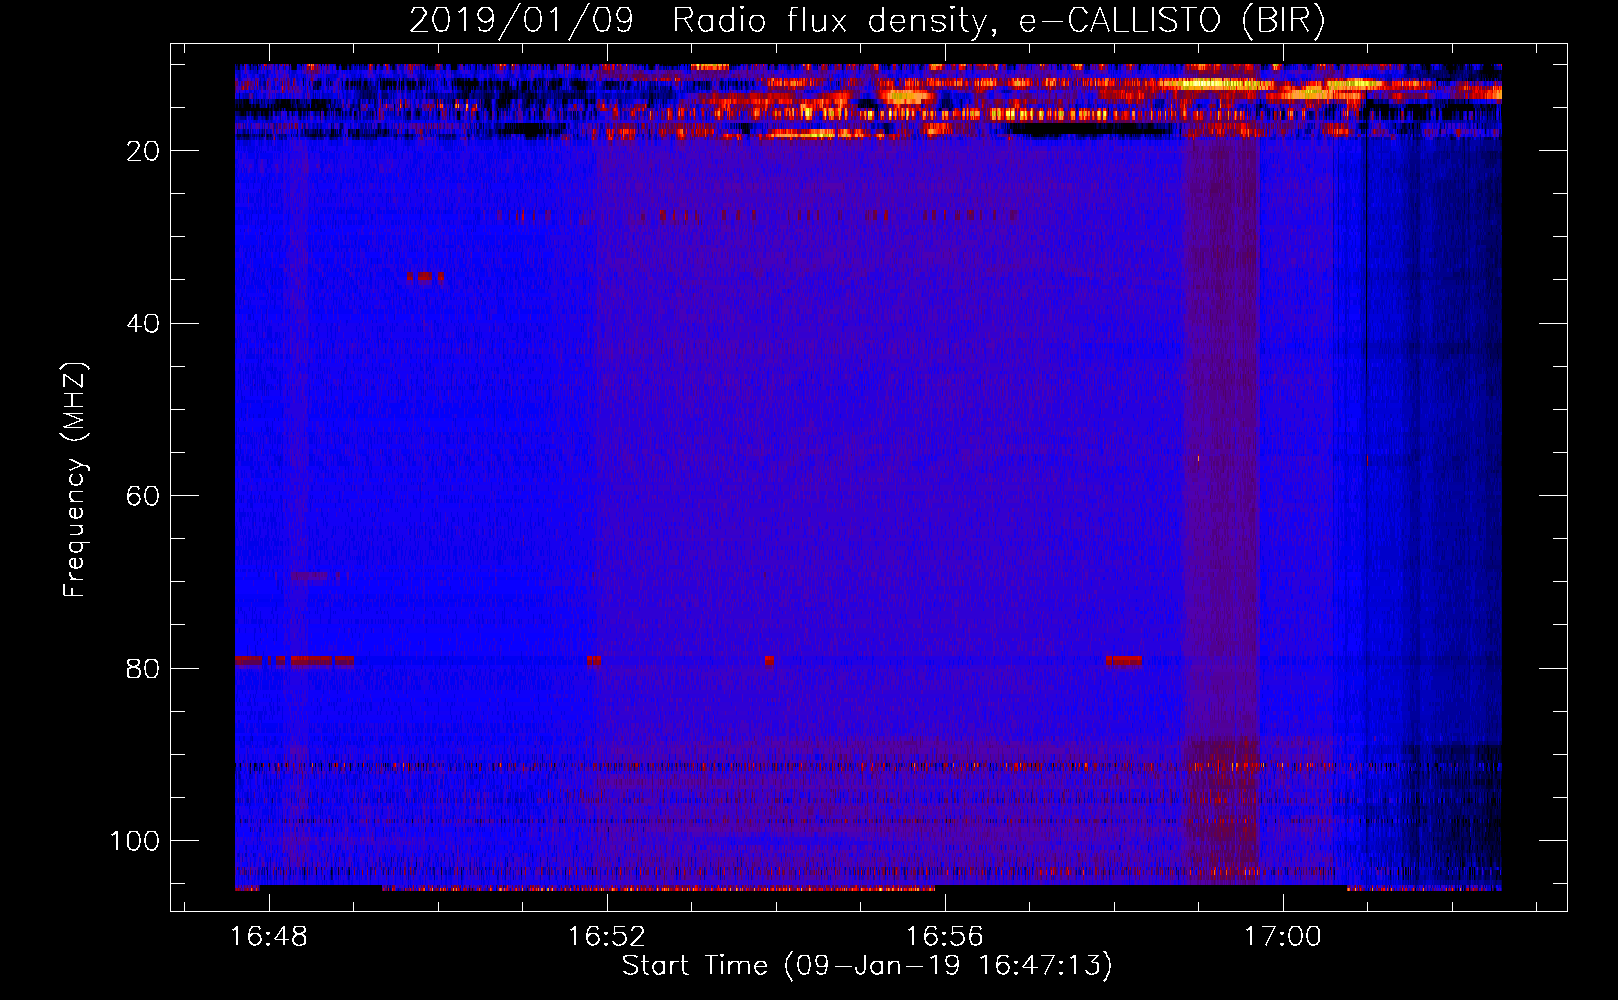Click the '60' frequency tick label
The width and height of the screenshot is (1618, 1000).
[144, 496]
